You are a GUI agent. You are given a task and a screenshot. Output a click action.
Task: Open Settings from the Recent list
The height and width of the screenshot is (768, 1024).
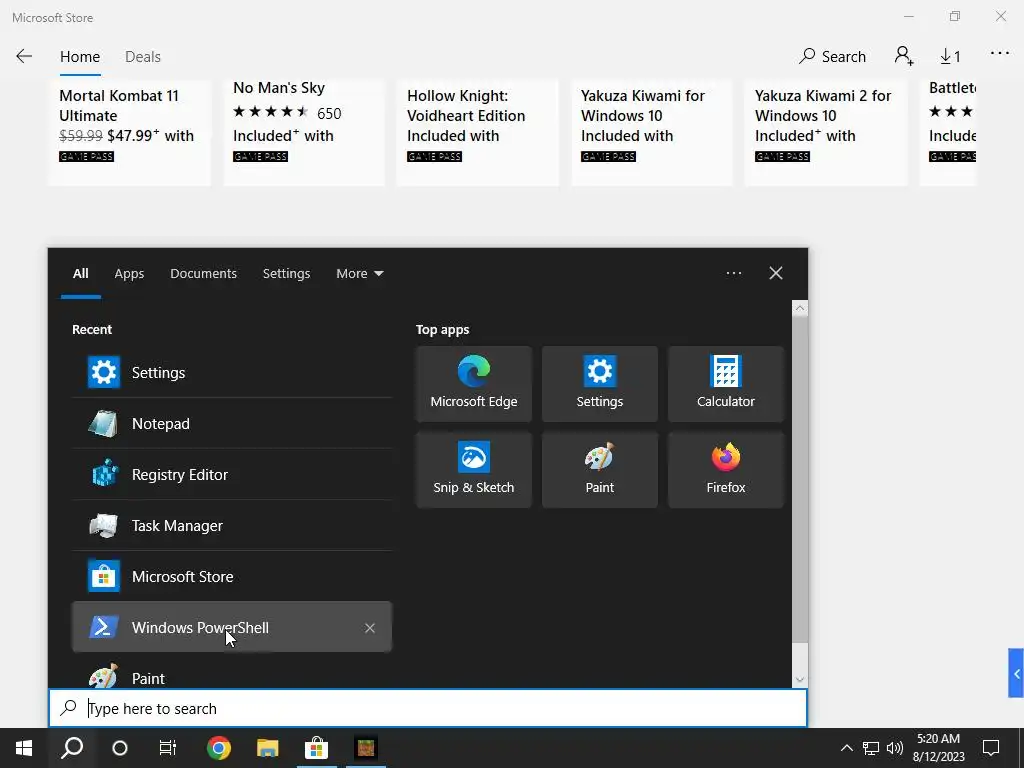(x=232, y=372)
